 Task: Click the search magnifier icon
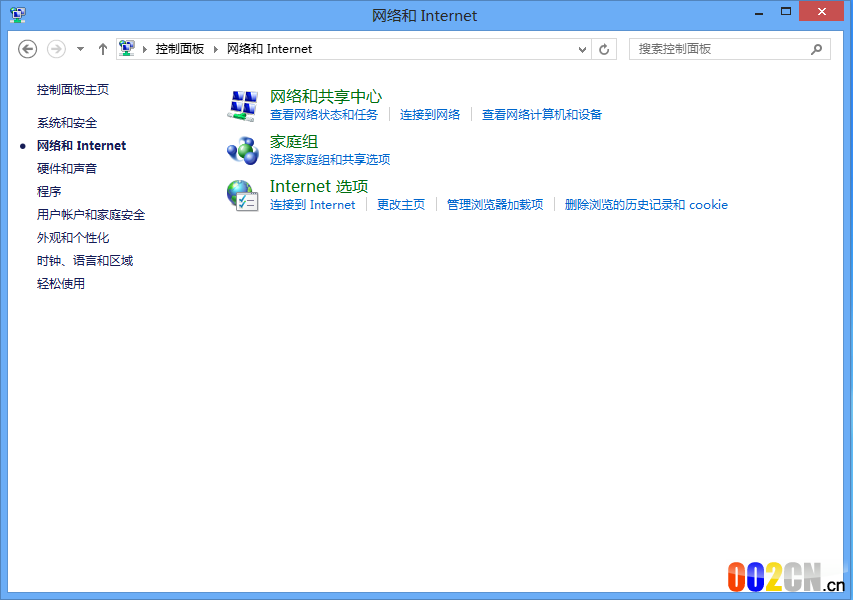pyautogui.click(x=816, y=50)
